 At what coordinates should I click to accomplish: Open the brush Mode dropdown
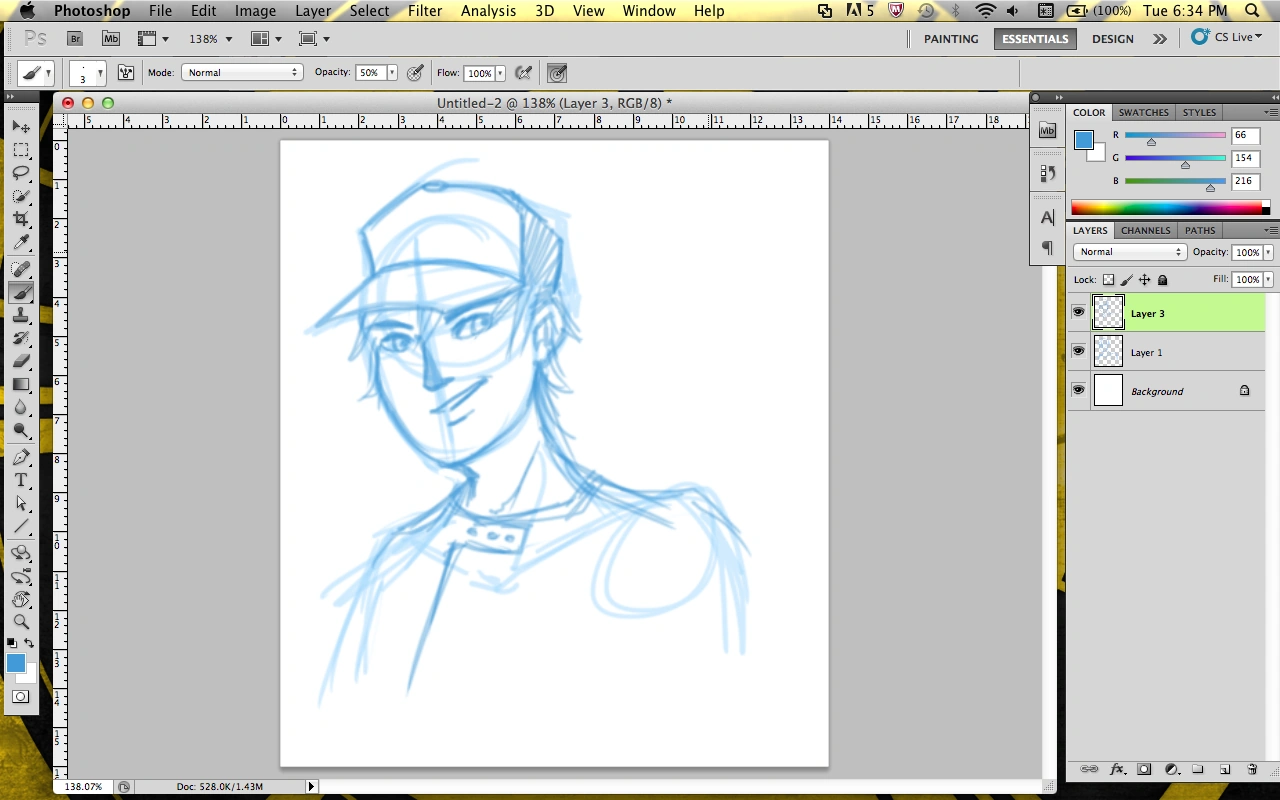click(241, 73)
